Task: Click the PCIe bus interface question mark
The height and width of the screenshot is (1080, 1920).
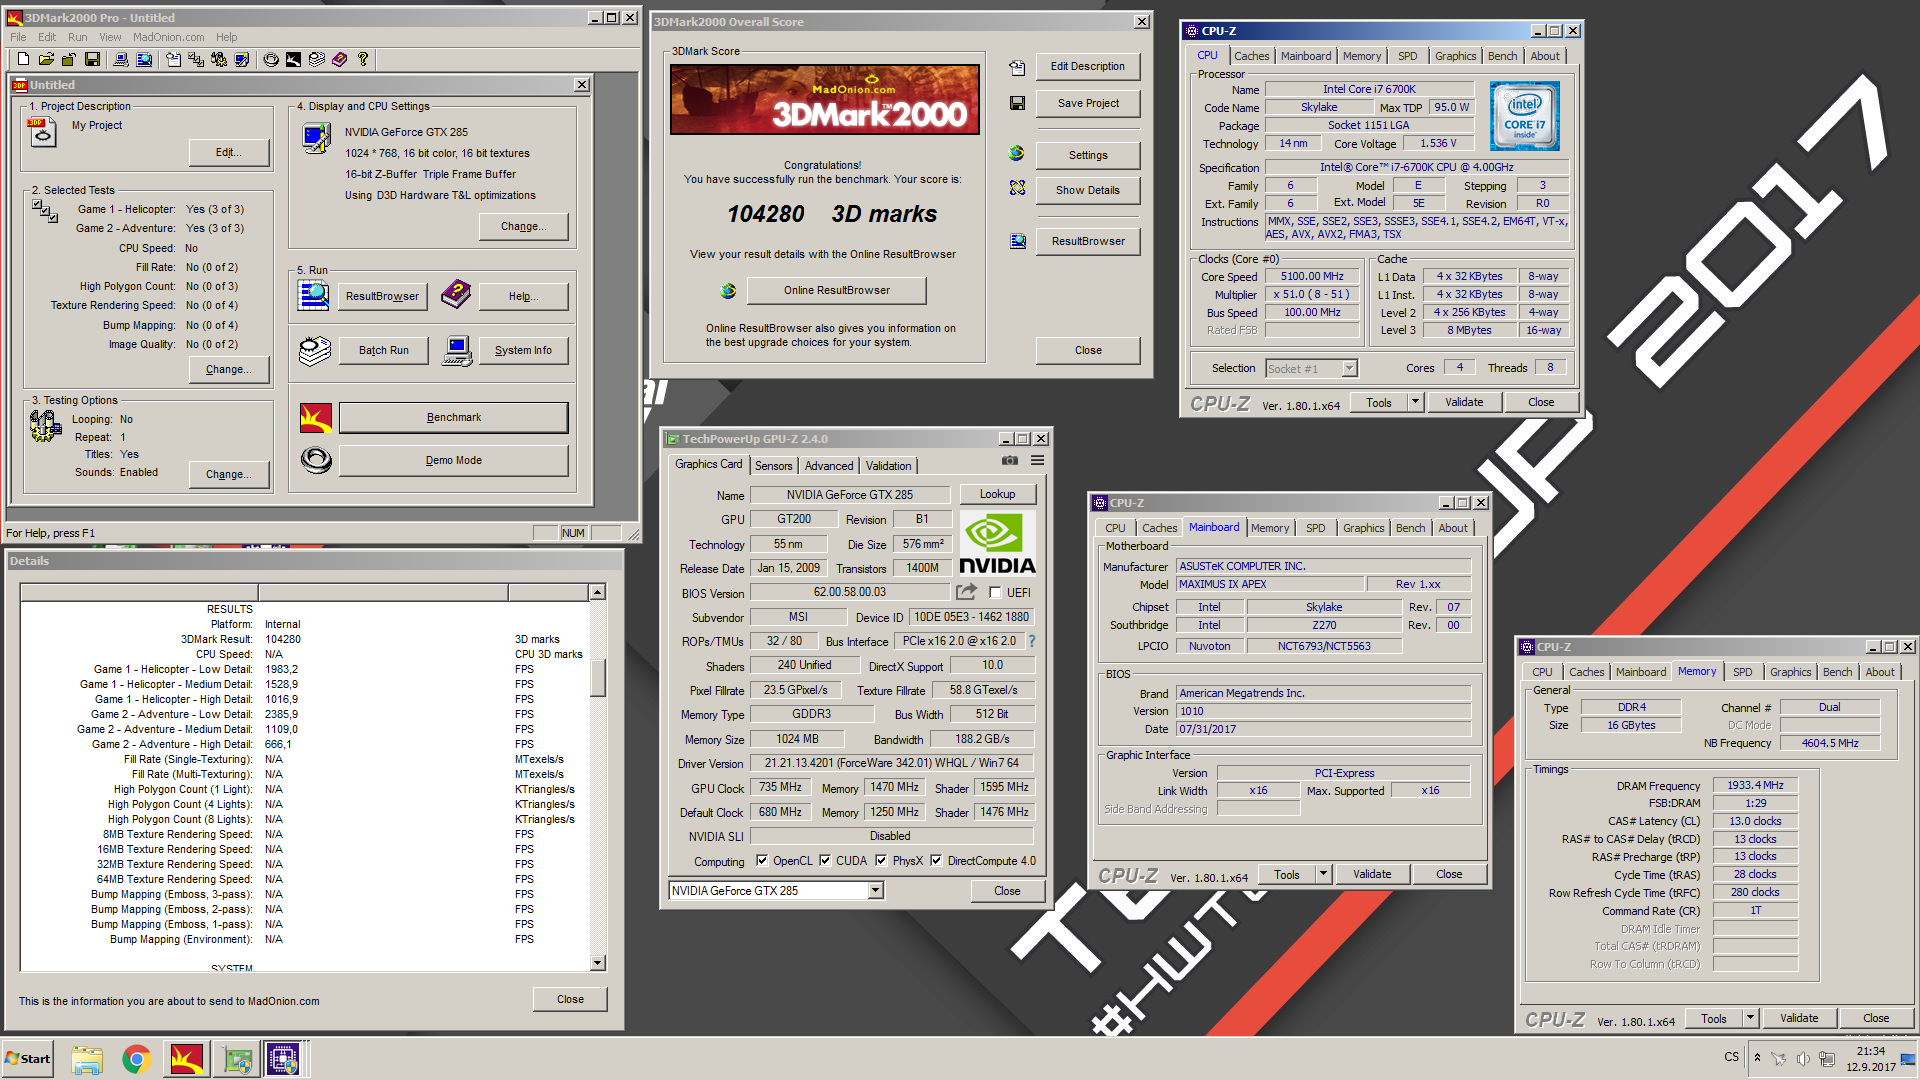Action: [1031, 641]
